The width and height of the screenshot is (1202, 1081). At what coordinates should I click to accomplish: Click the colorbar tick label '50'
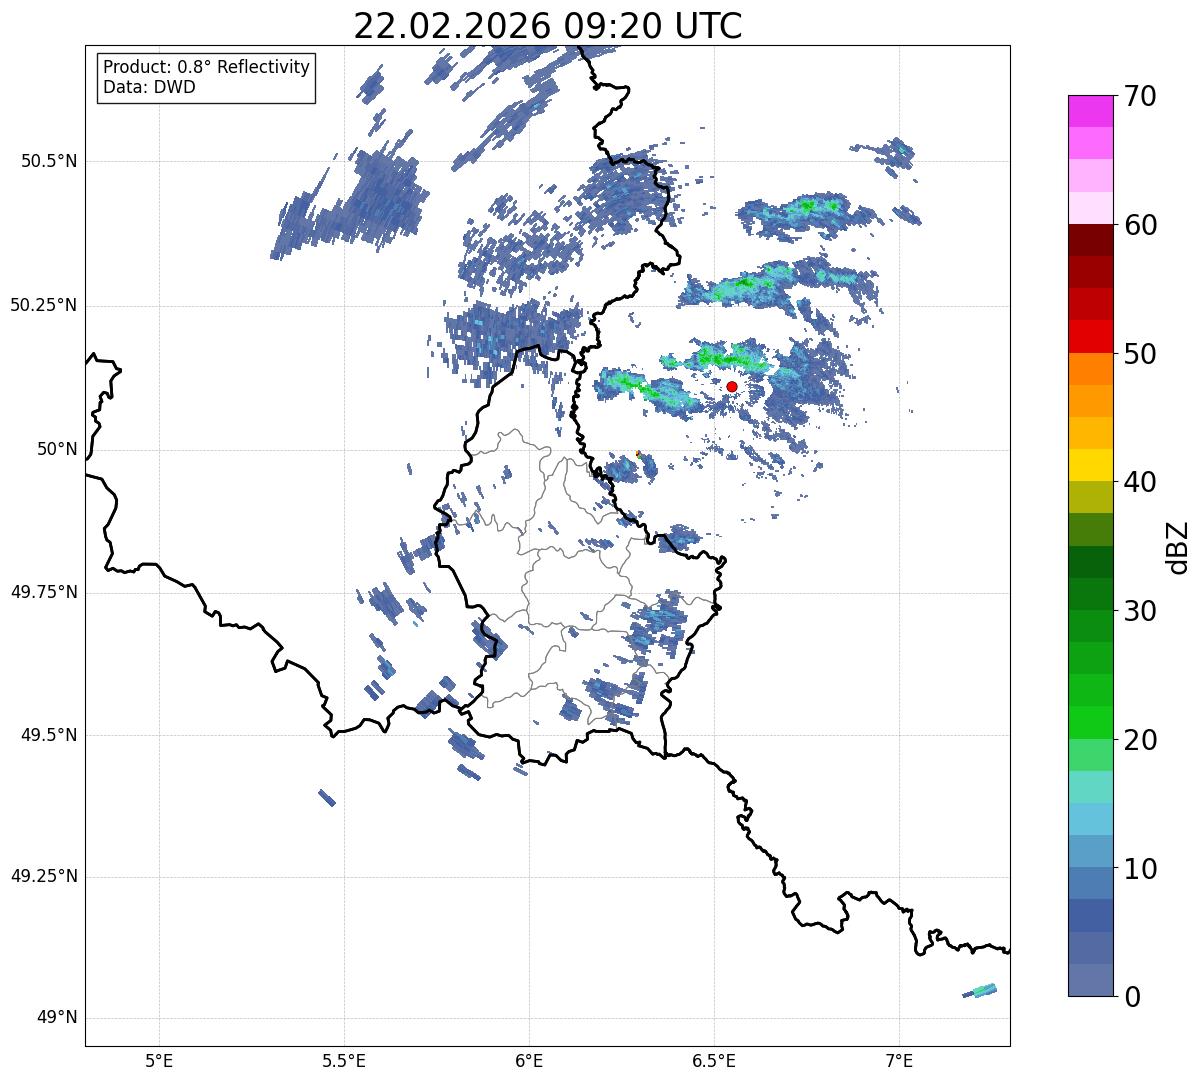(1140, 354)
